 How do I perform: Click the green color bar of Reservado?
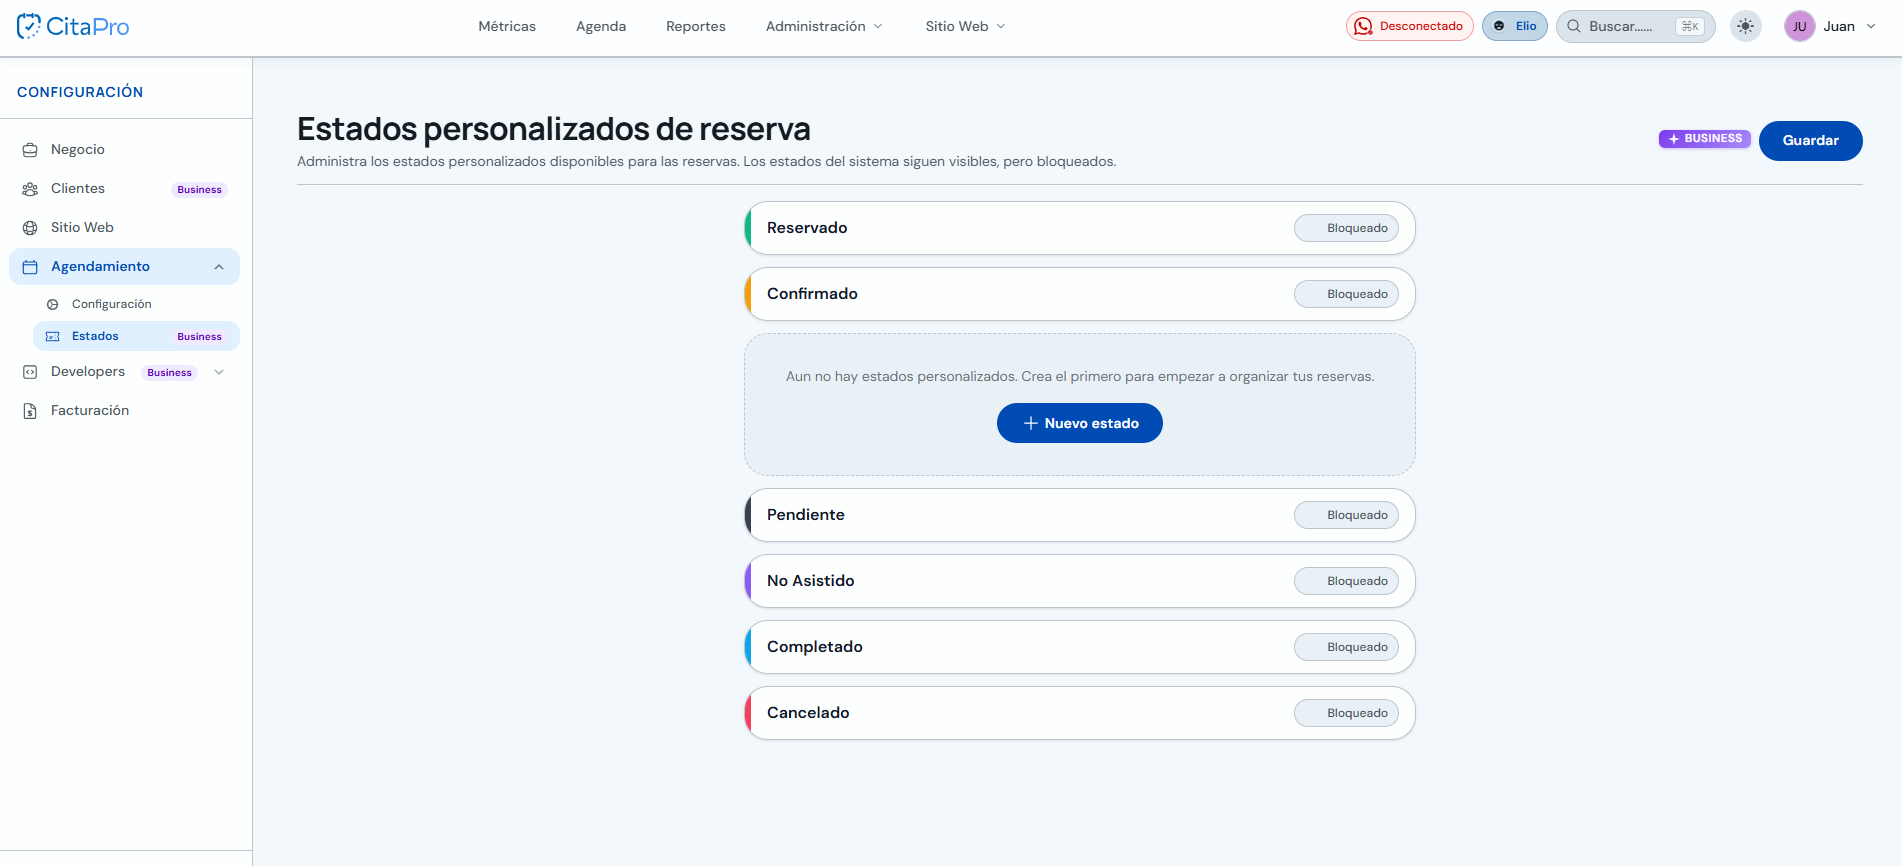(x=748, y=228)
